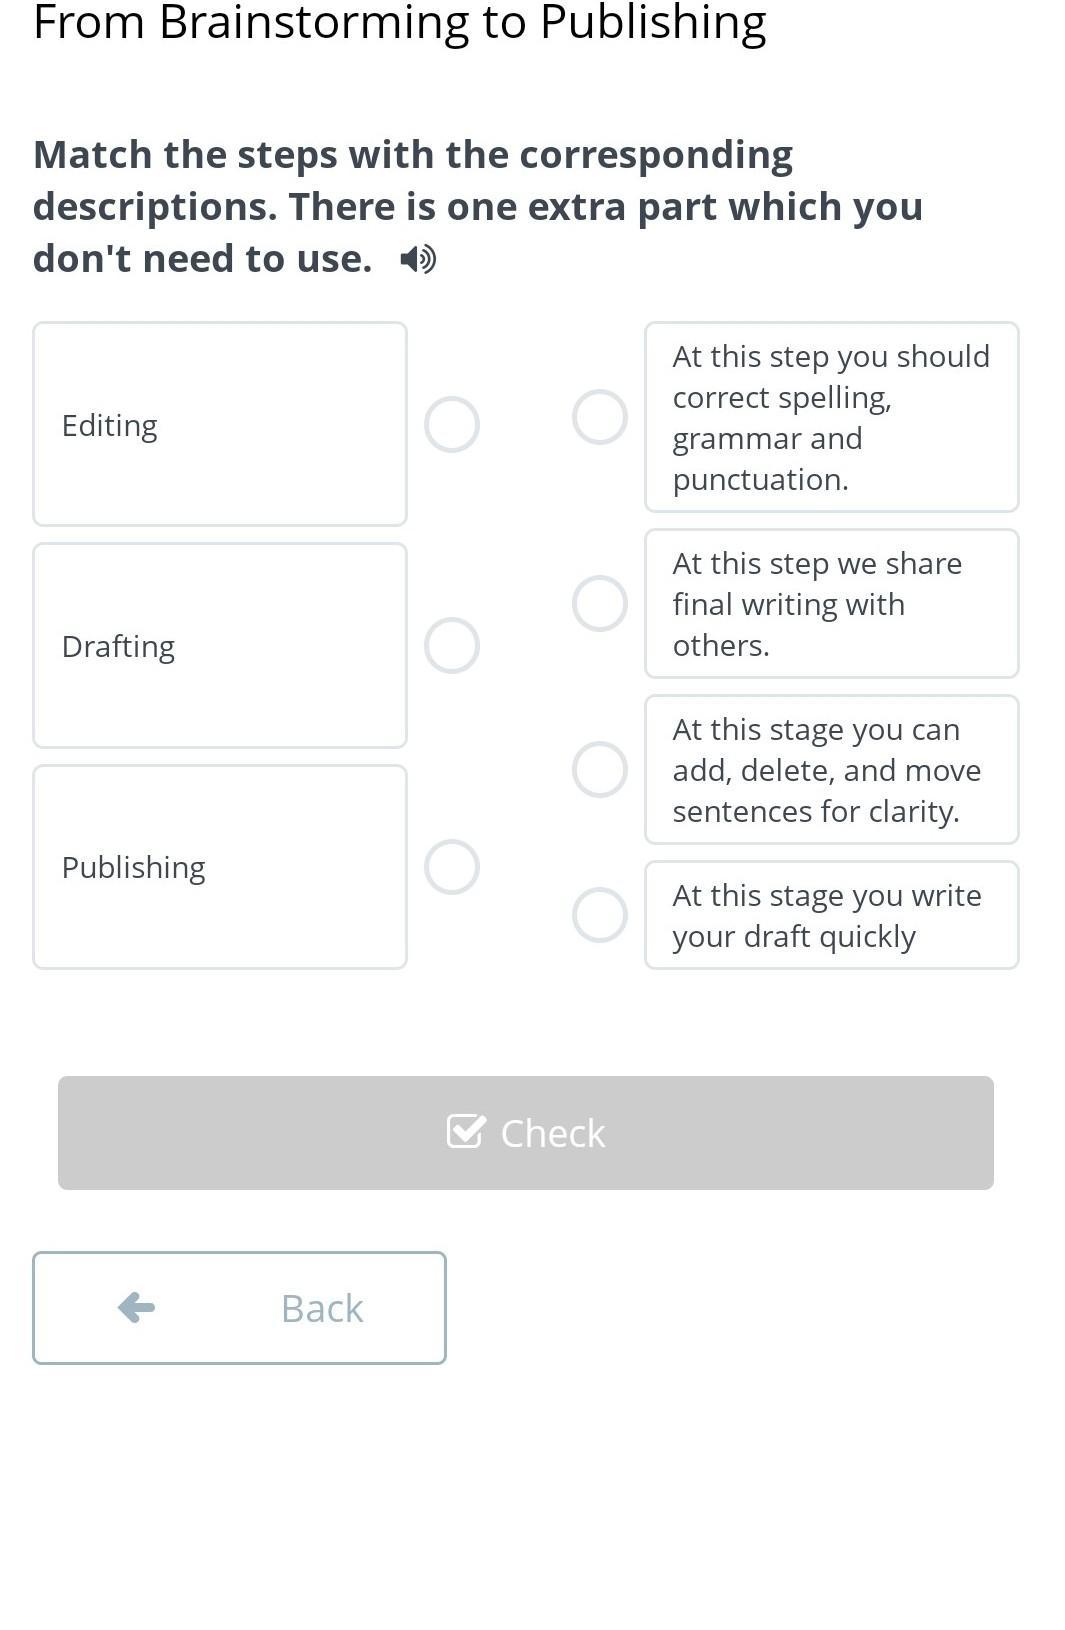
Task: Click the add, delete, move sentences card
Action: coord(831,770)
